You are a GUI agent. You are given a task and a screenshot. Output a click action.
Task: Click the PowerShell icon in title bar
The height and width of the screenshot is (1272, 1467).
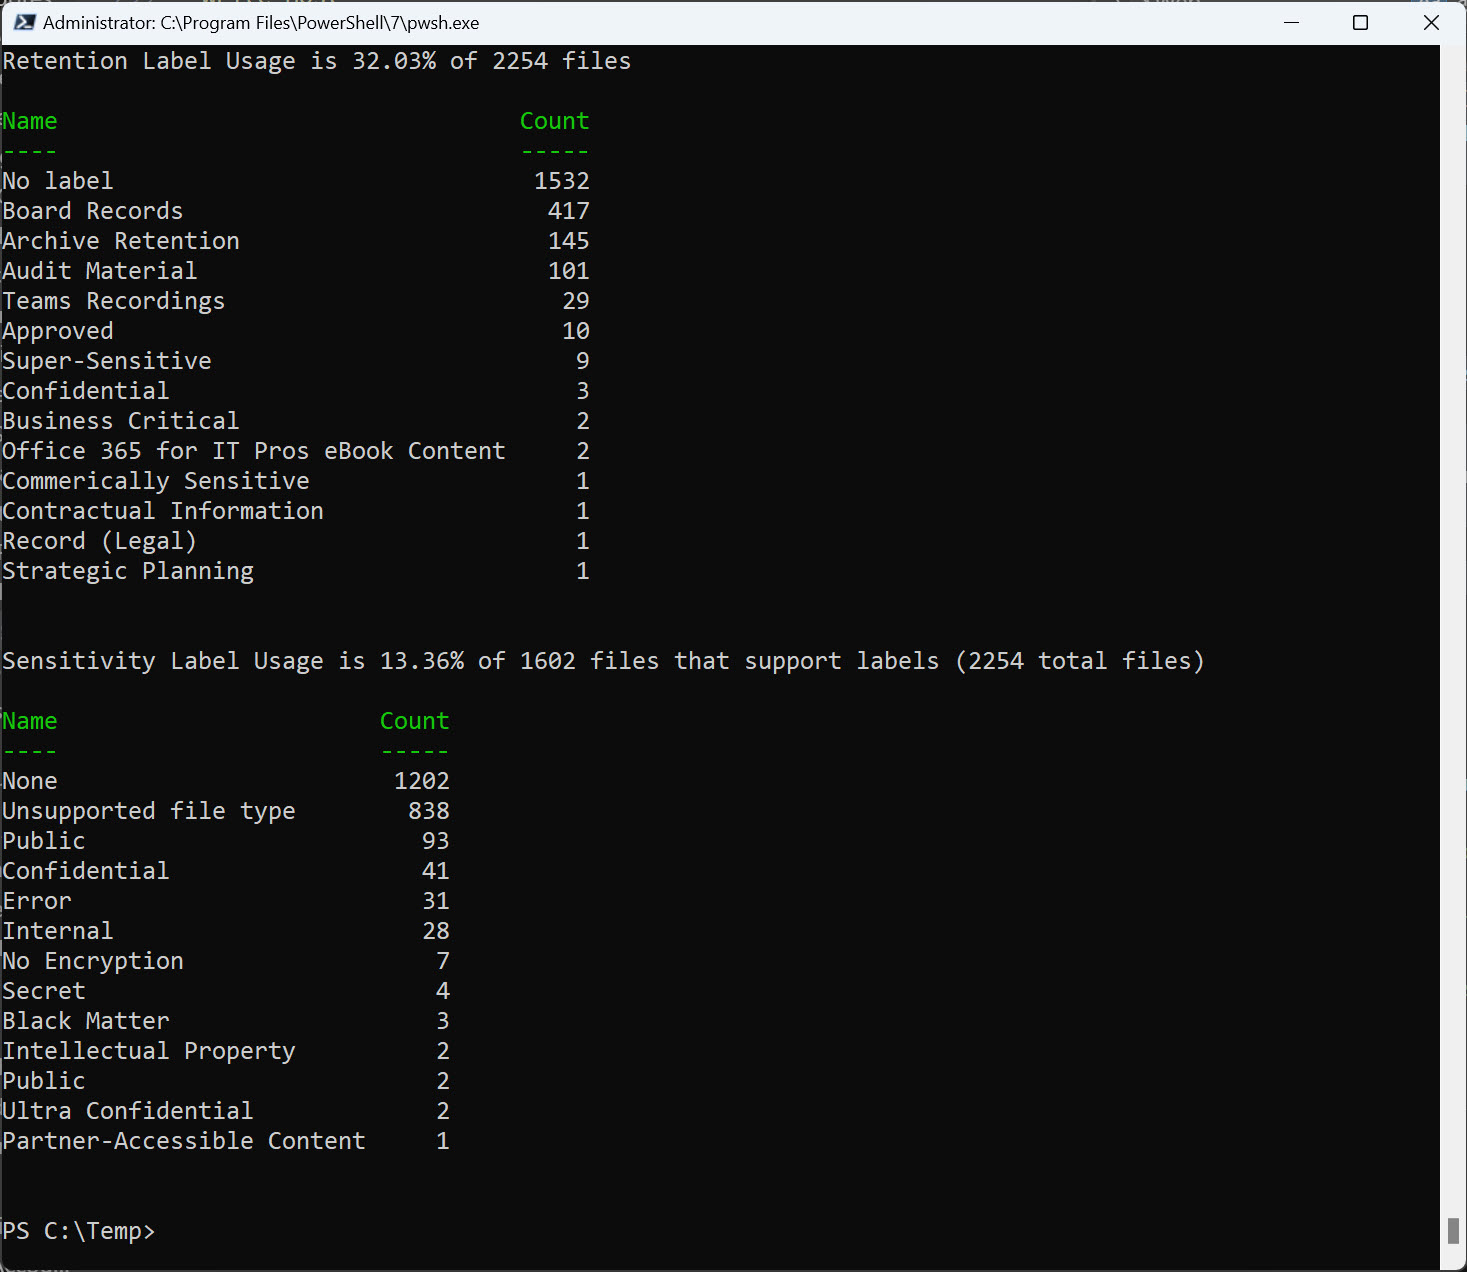click(x=24, y=22)
